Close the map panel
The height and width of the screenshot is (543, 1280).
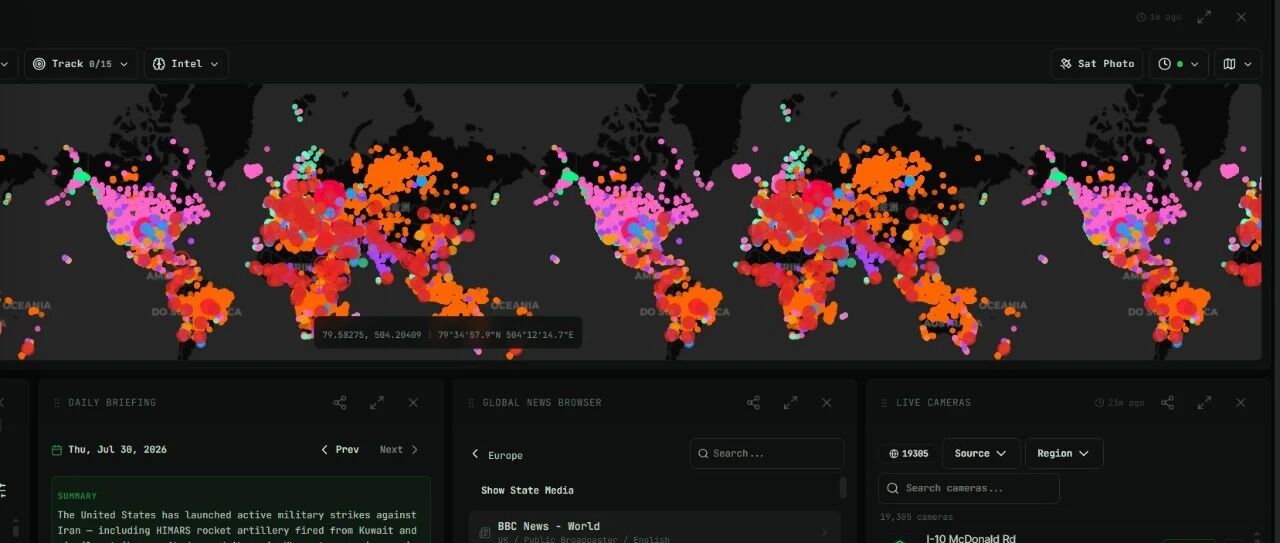1241,17
